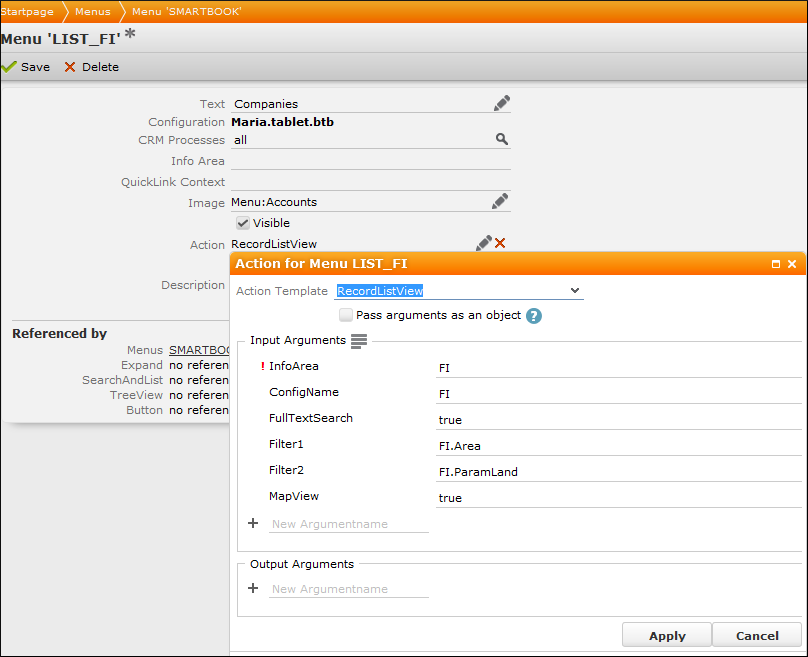Screen dimensions: 808x657
Task: Click the pencil icon beside Text field
Action: (x=501, y=103)
